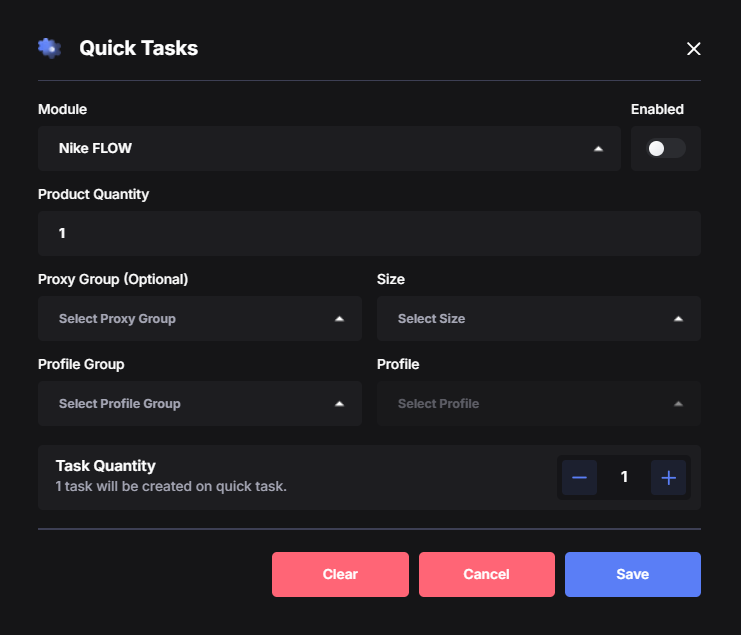
Task: Click the Clear button
Action: point(340,574)
